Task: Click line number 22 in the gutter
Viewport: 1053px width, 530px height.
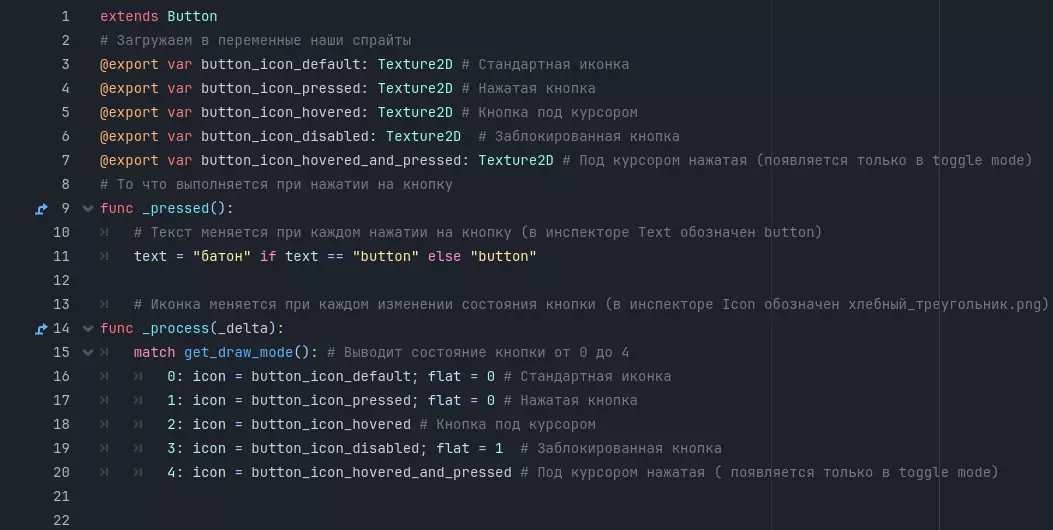Action: [x=61, y=521]
